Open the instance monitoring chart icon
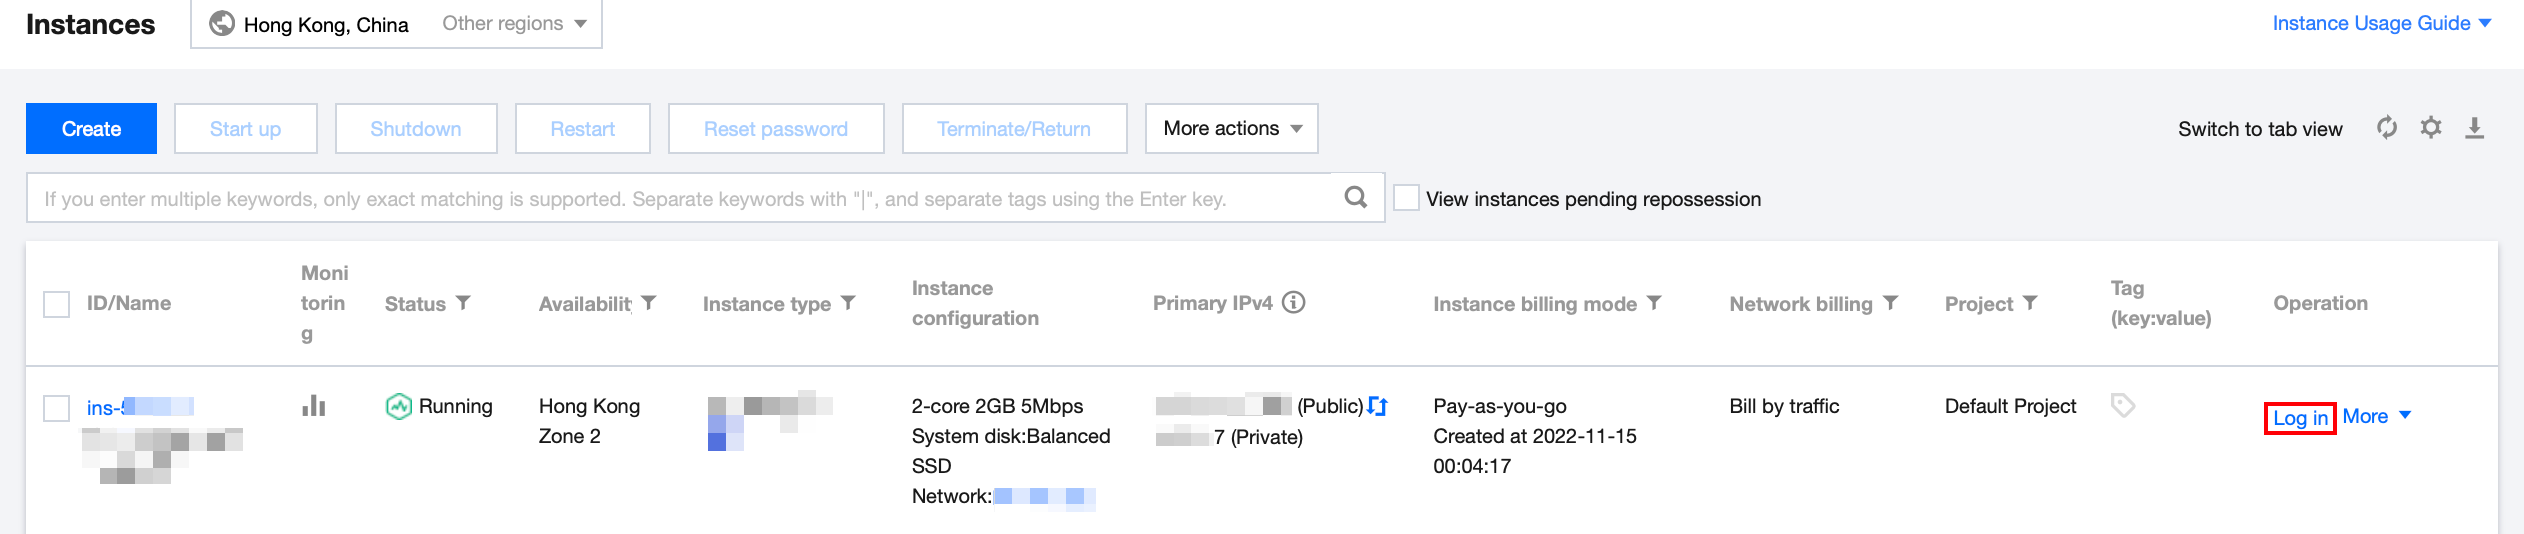Screen dimensions: 2524x534 coord(314,405)
